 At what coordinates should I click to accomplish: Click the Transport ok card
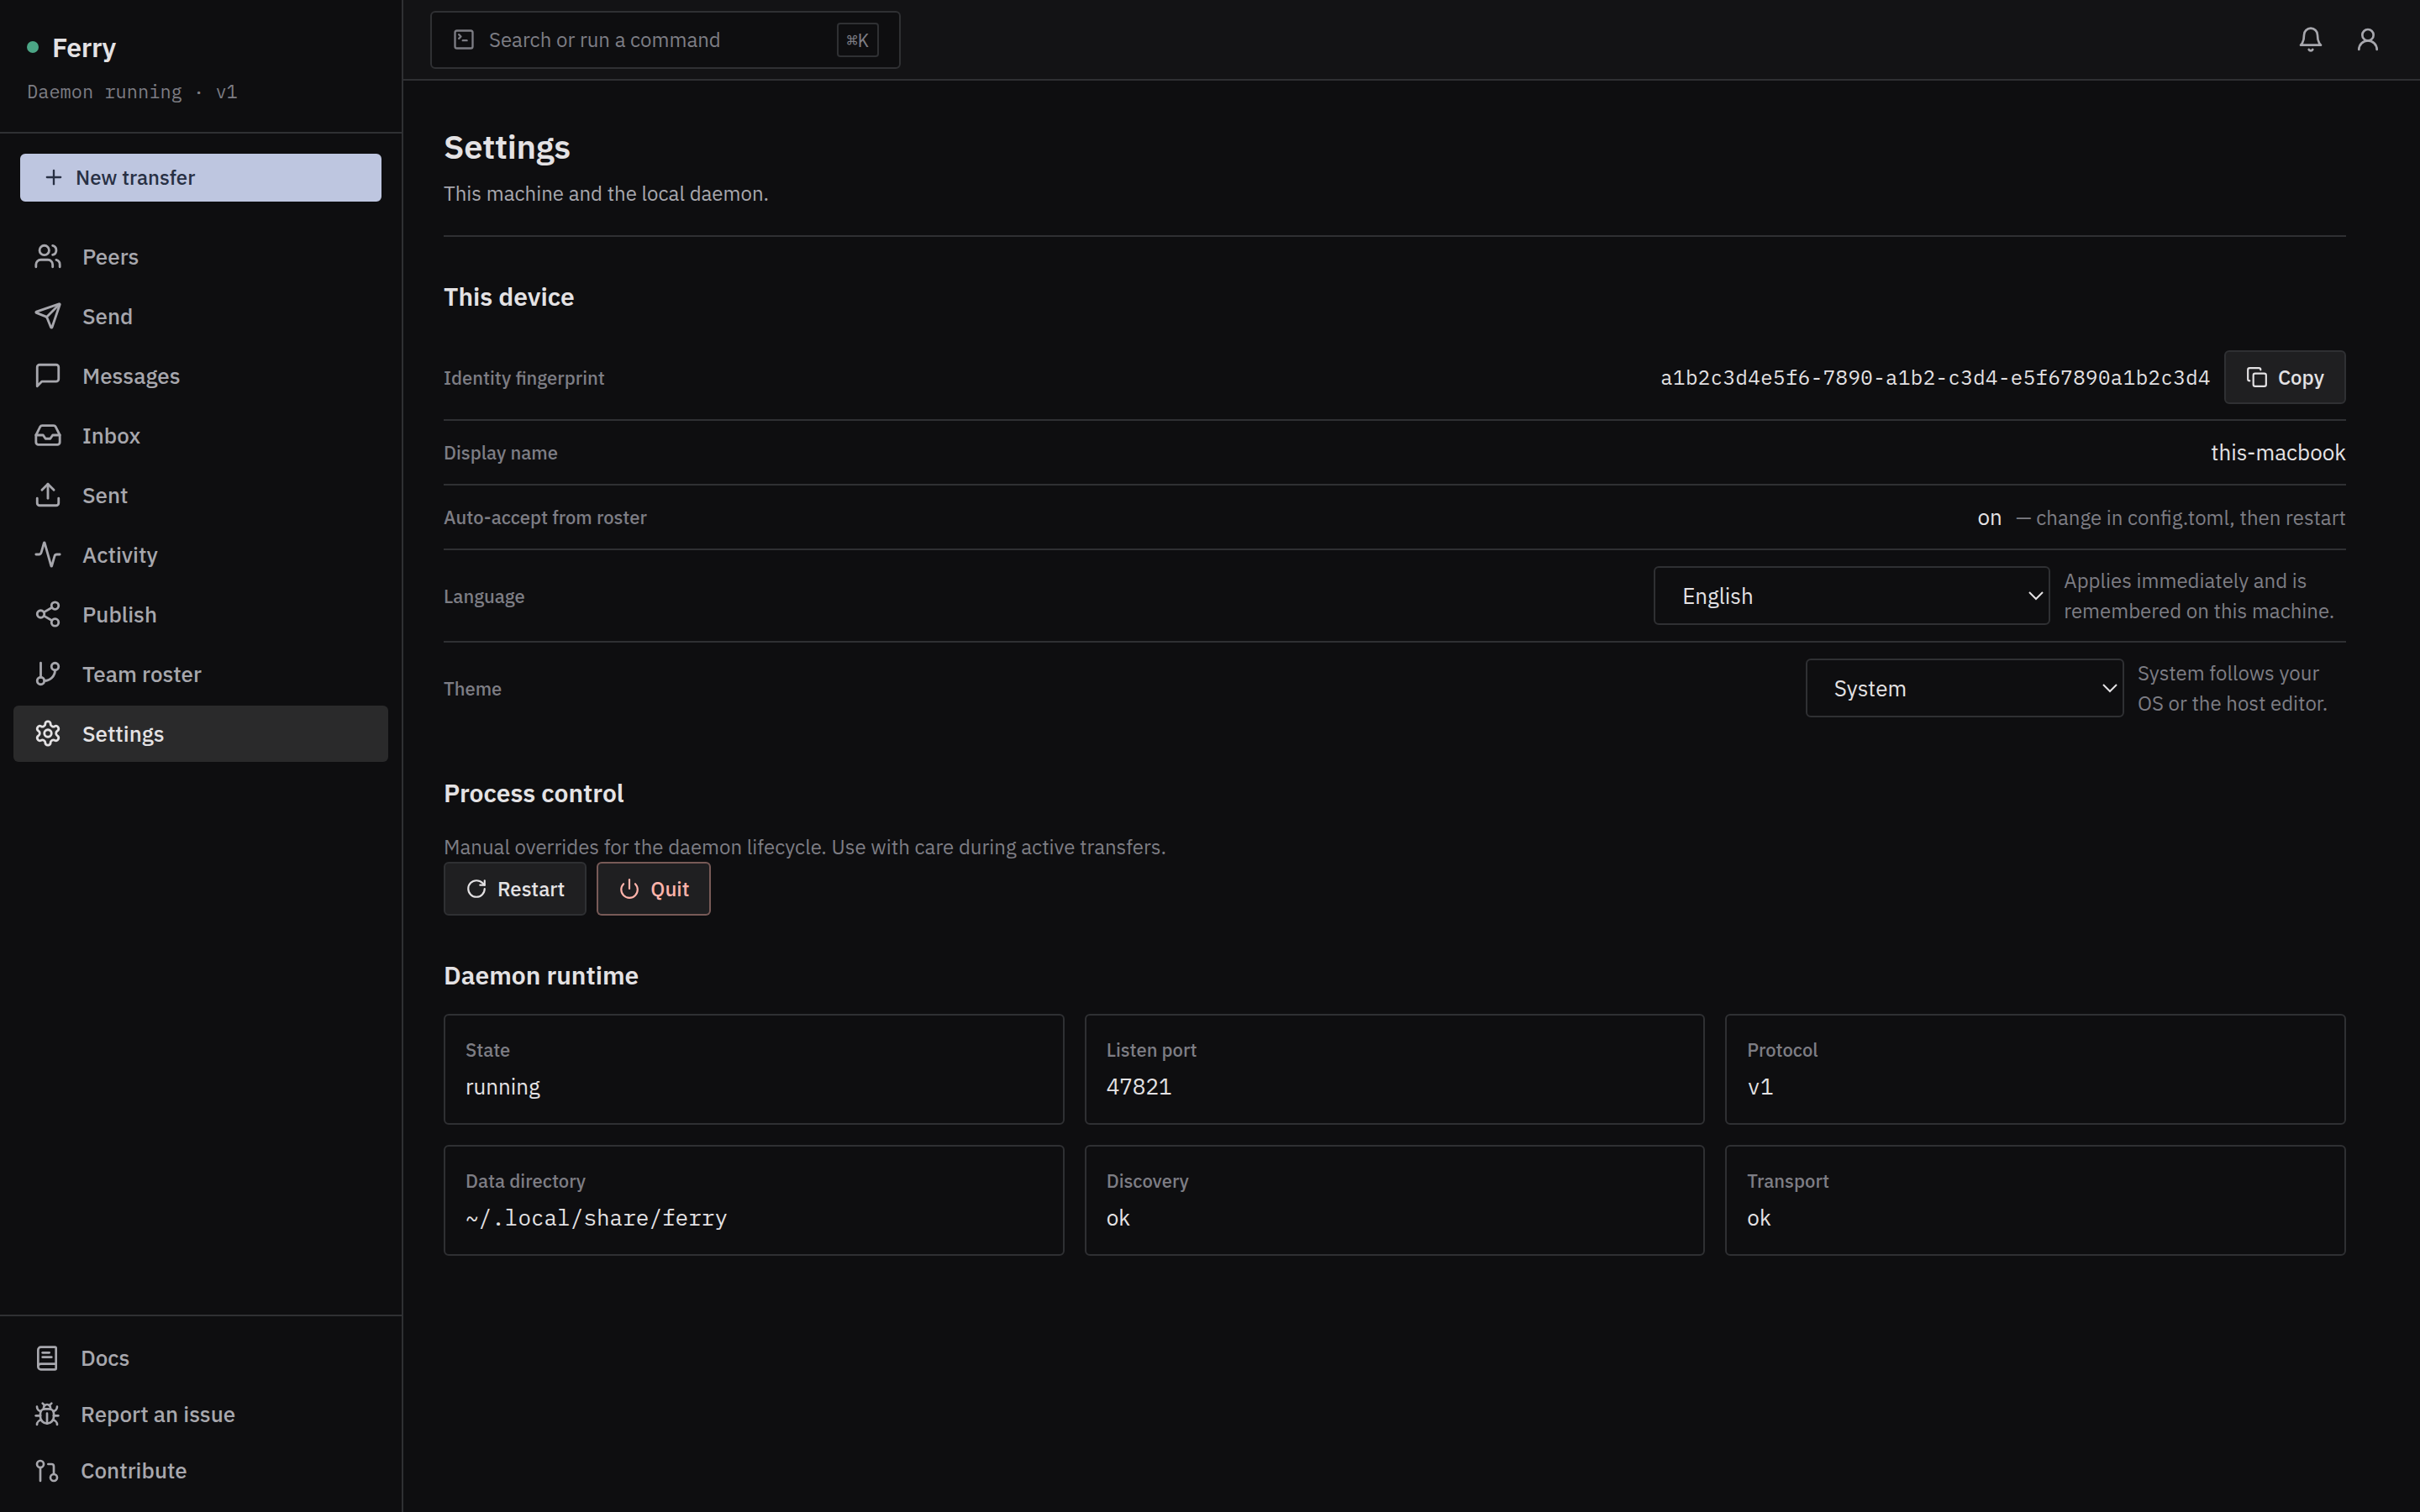point(2034,1200)
